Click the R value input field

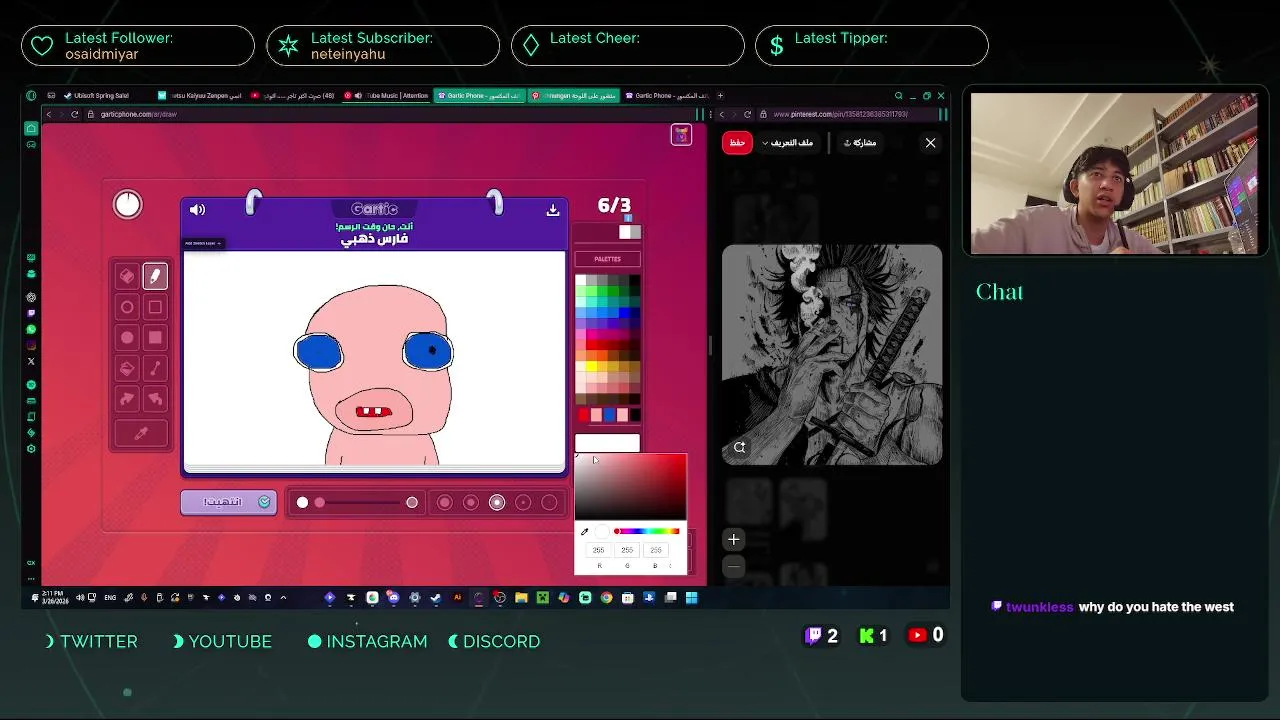[x=599, y=550]
